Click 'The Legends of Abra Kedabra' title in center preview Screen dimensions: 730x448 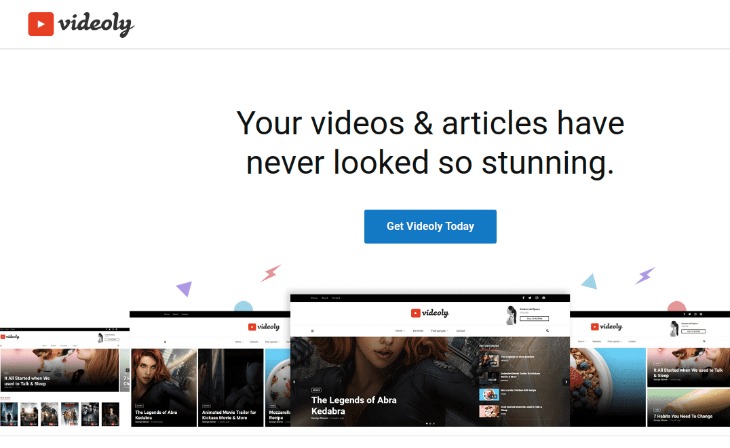coord(354,405)
